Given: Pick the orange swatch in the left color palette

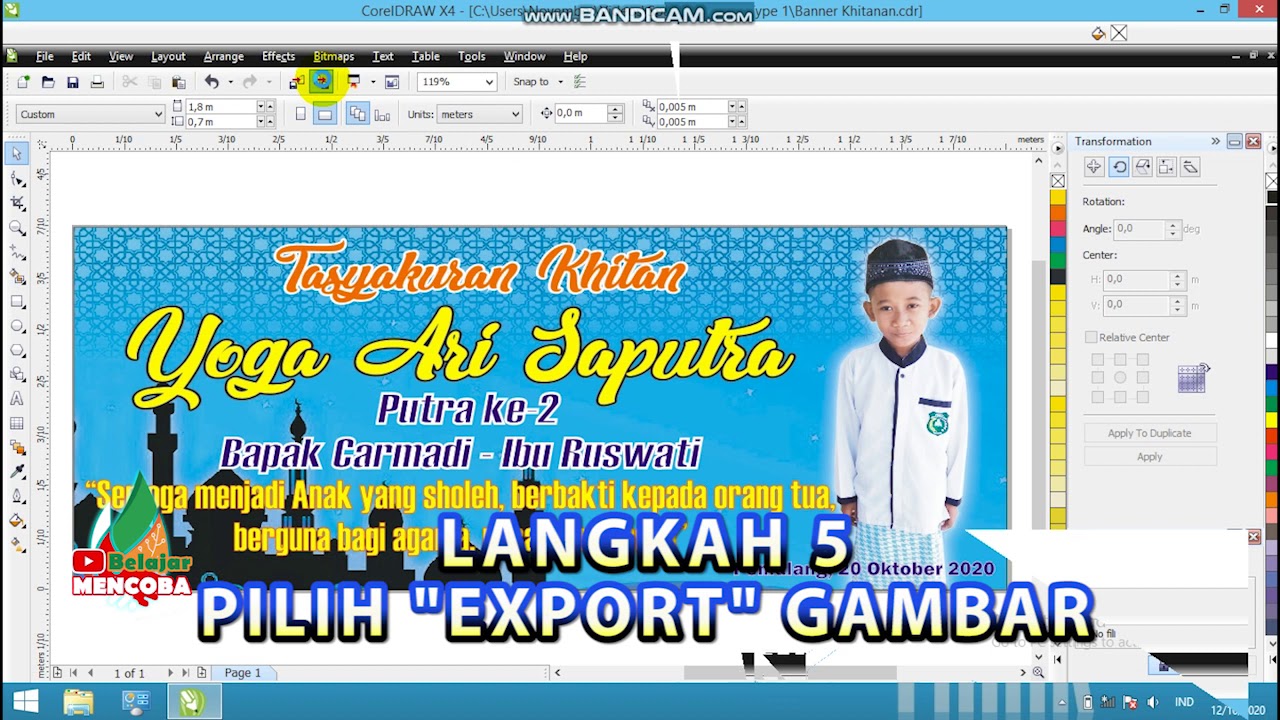Looking at the screenshot, I should (x=1058, y=213).
